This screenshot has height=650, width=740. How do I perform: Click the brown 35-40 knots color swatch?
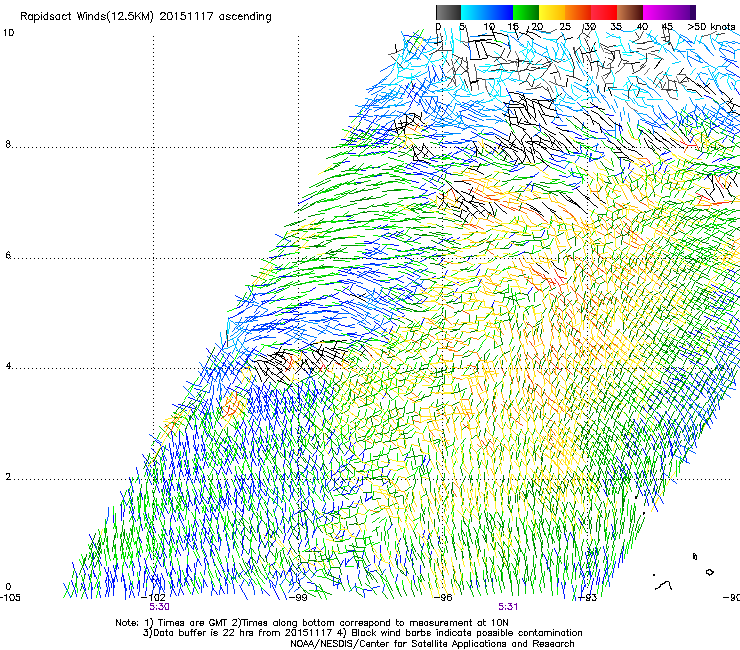(630, 12)
